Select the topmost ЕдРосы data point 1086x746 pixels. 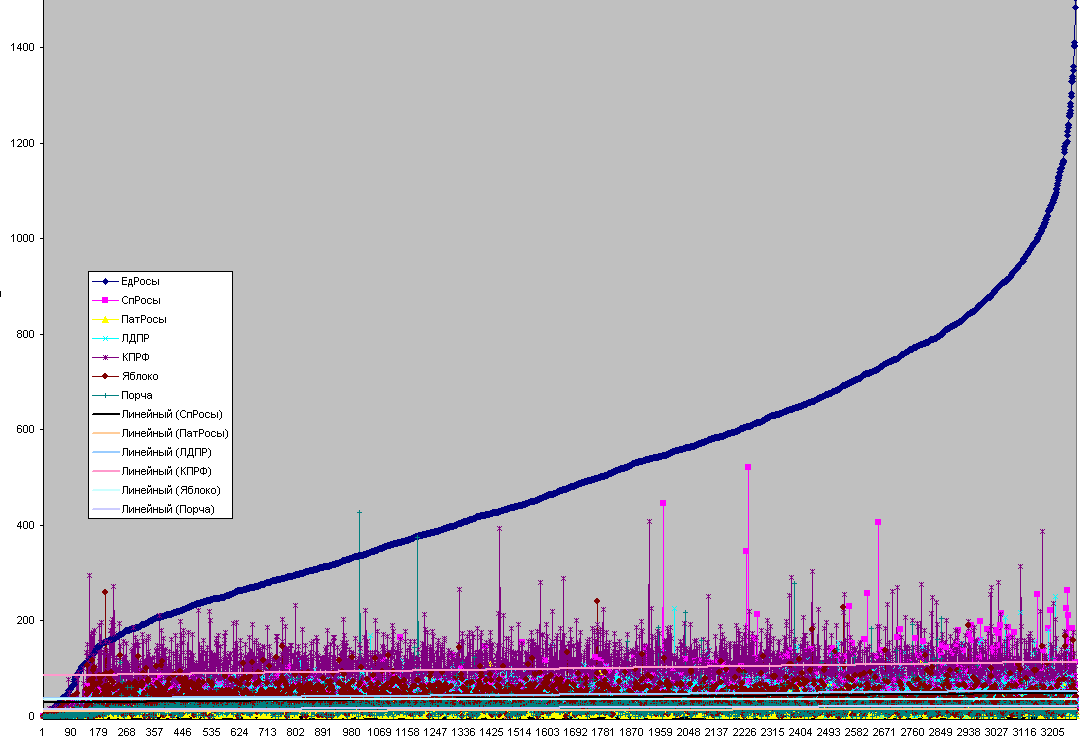click(x=1076, y=8)
